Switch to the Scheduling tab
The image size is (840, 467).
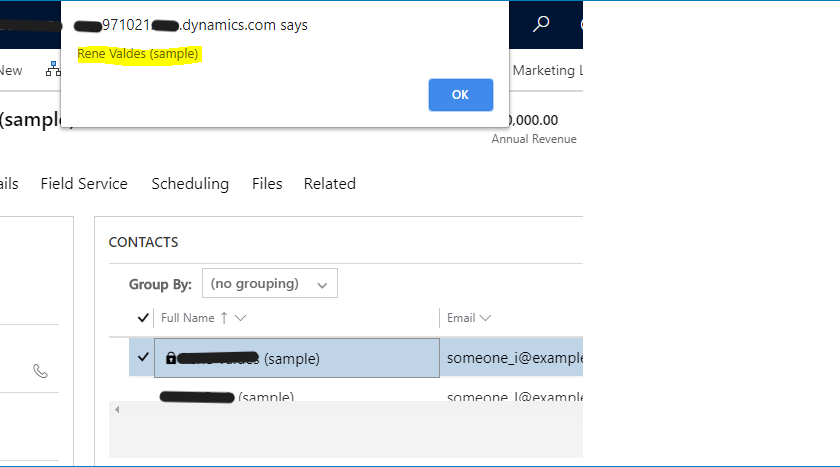point(190,184)
